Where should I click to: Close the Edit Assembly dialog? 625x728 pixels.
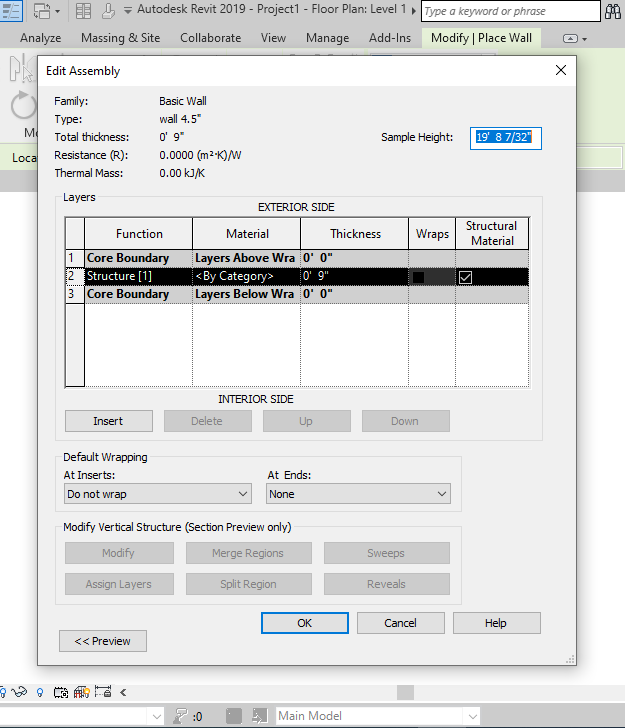pos(560,70)
